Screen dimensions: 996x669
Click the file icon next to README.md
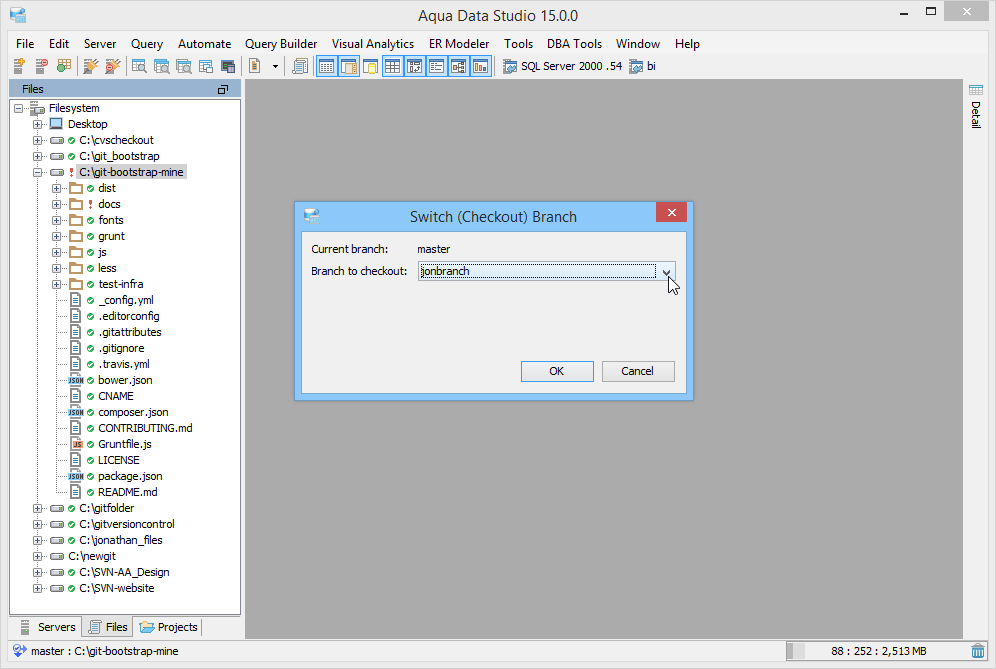tap(76, 492)
